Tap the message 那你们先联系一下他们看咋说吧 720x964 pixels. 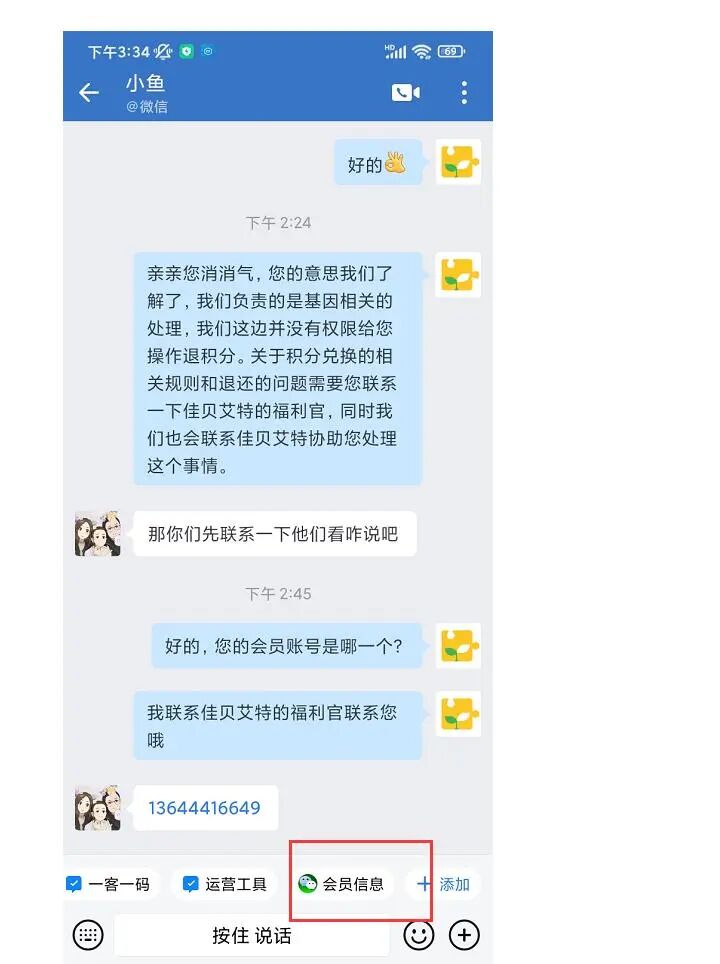275,534
